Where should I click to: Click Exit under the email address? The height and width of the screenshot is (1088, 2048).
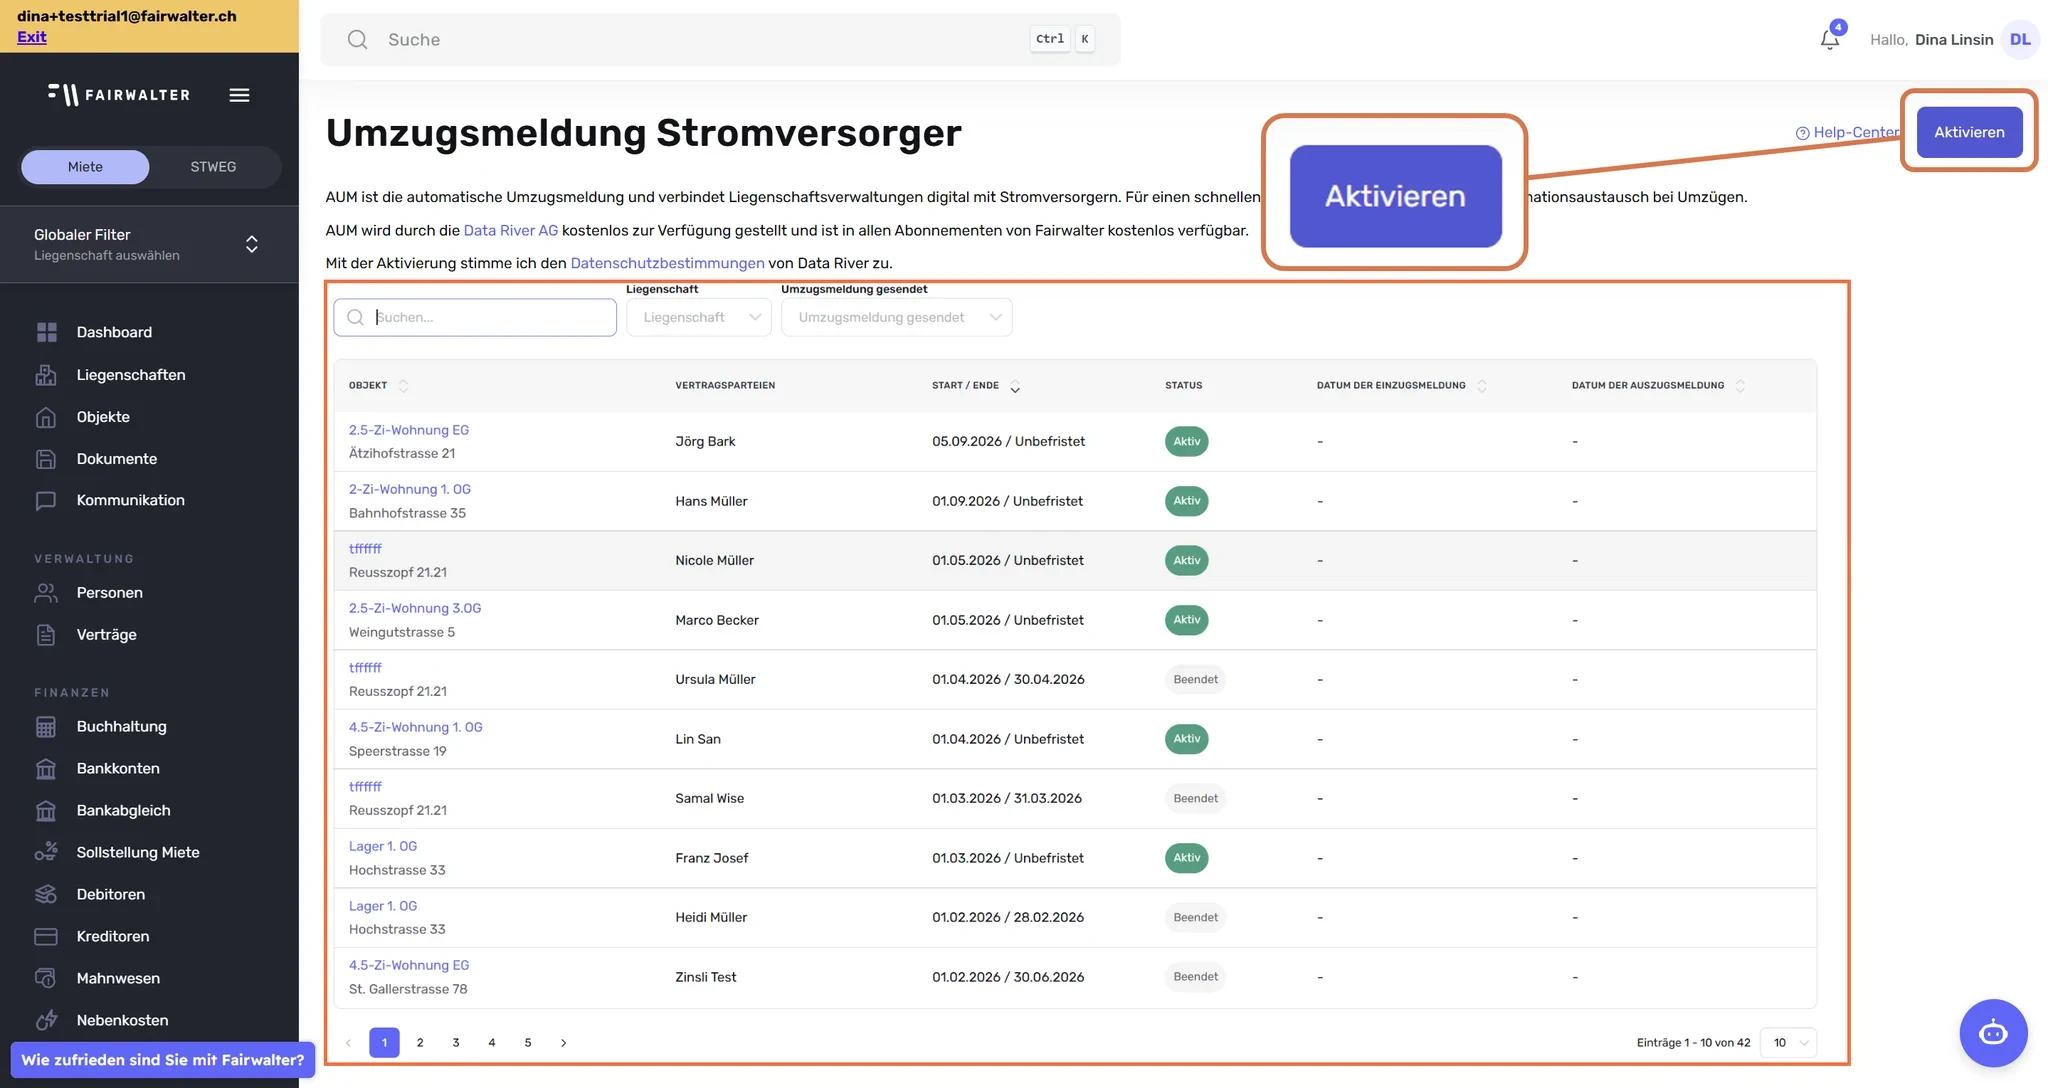tap(32, 37)
